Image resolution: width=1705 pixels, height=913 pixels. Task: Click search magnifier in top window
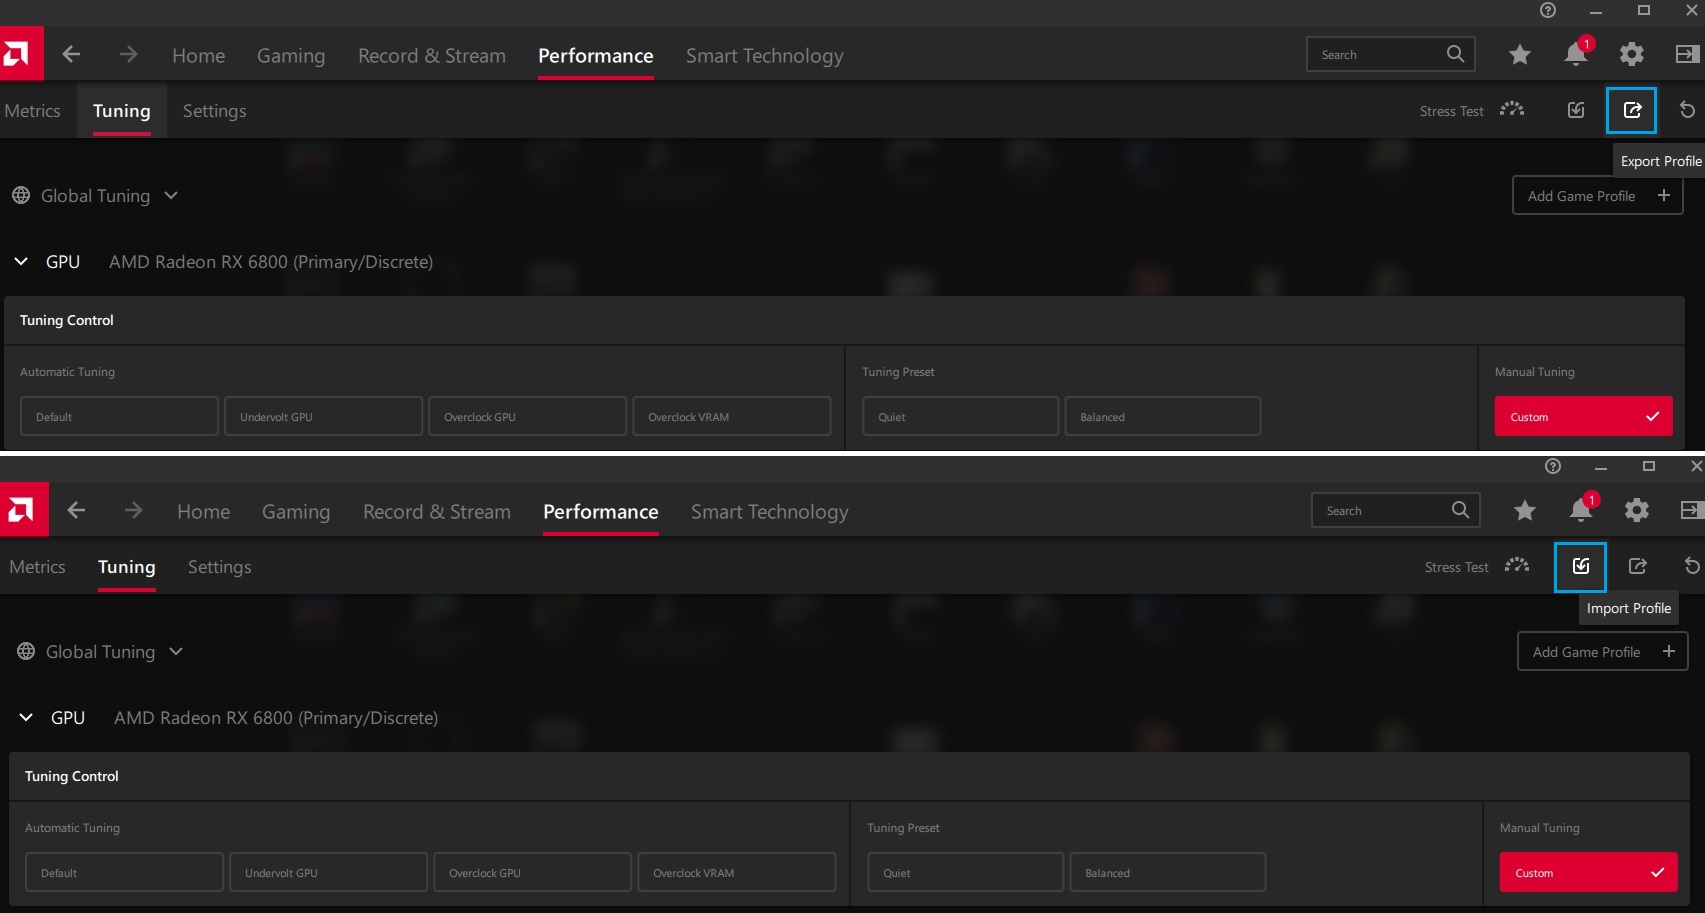[1455, 54]
